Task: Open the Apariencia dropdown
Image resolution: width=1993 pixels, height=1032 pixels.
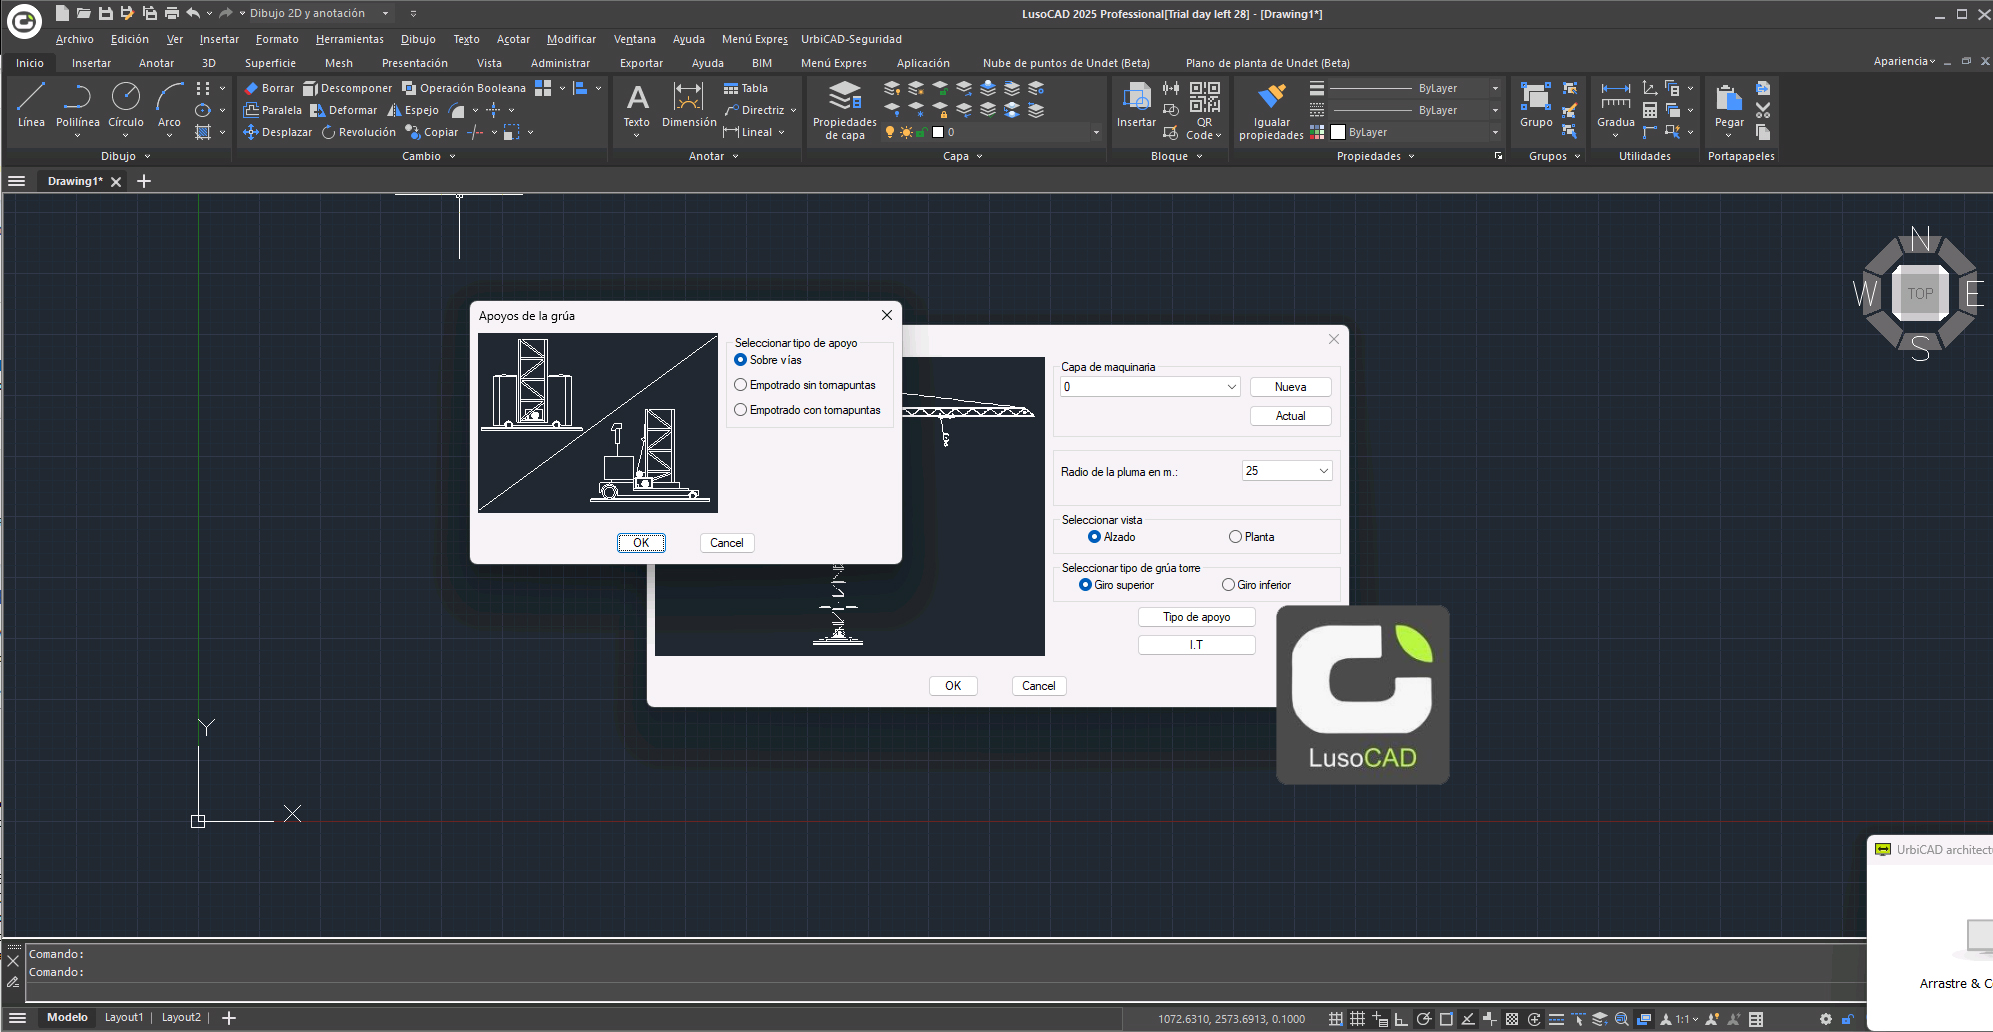Action: [1904, 61]
